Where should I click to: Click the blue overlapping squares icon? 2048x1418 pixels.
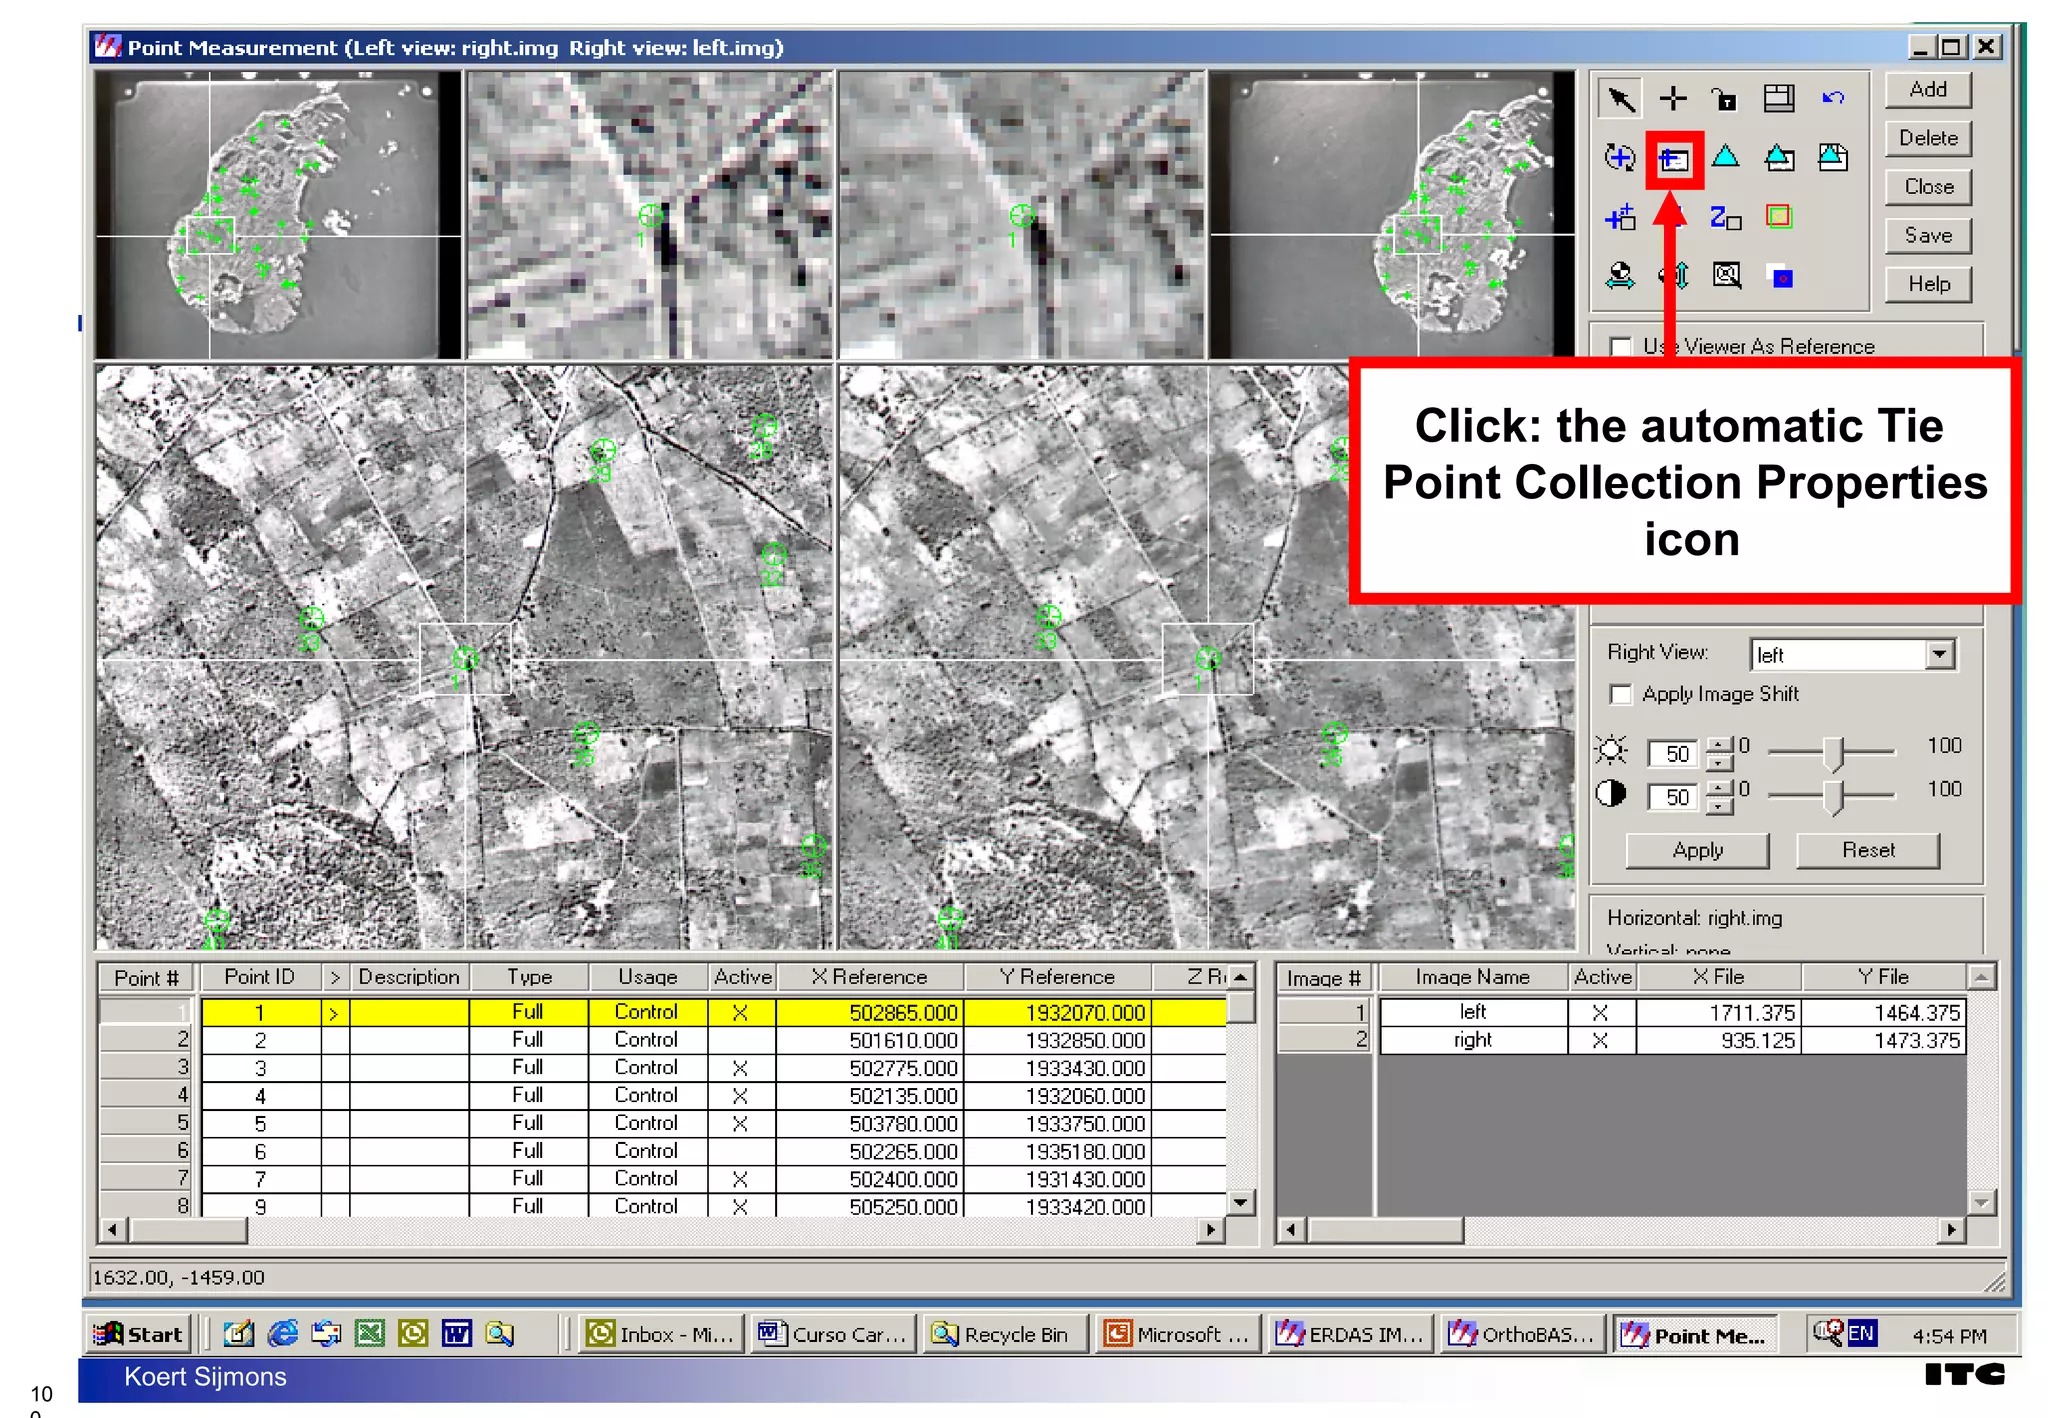pos(1782,277)
